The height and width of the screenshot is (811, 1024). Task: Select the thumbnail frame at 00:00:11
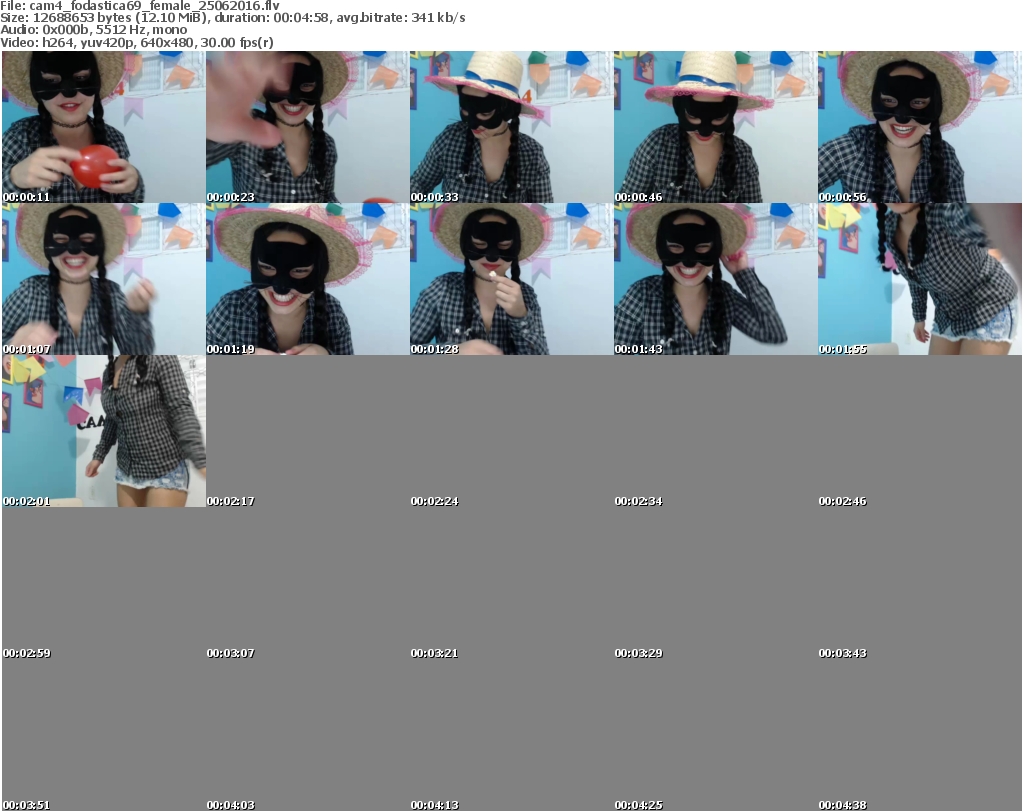[104, 127]
